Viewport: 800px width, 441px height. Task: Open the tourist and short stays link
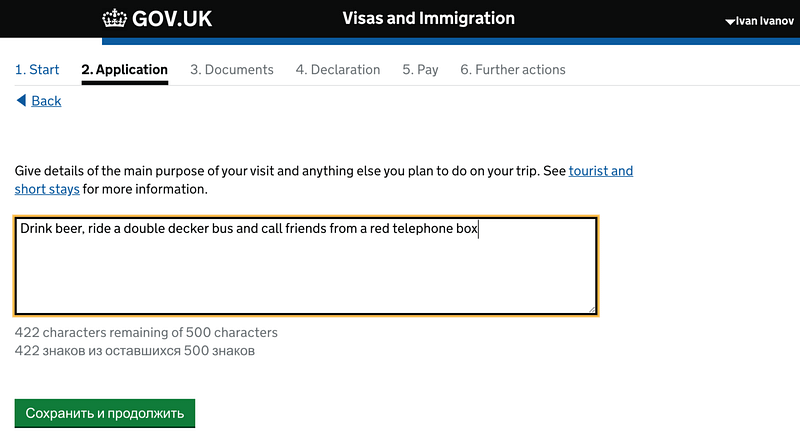(600, 171)
